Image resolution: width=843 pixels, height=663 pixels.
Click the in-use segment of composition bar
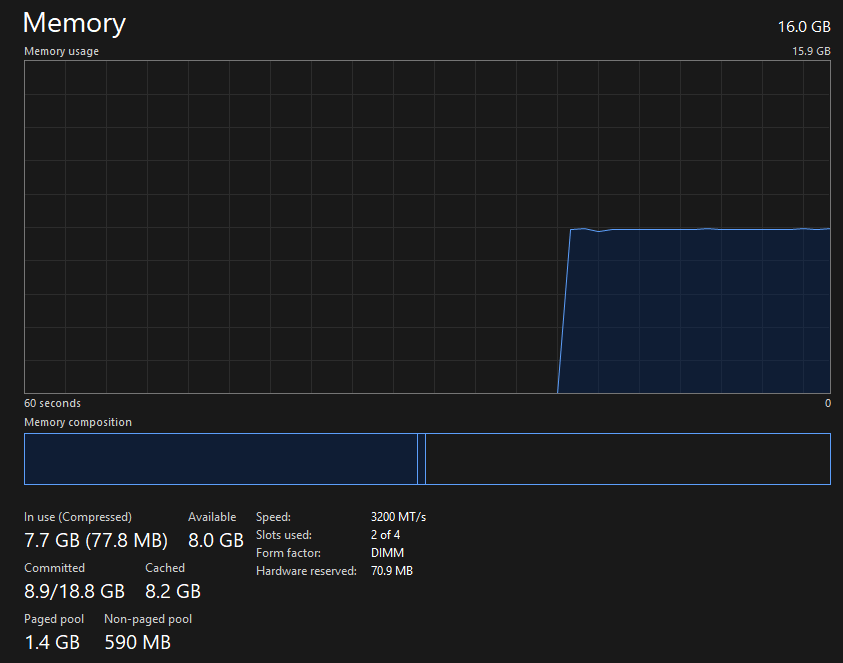click(221, 459)
